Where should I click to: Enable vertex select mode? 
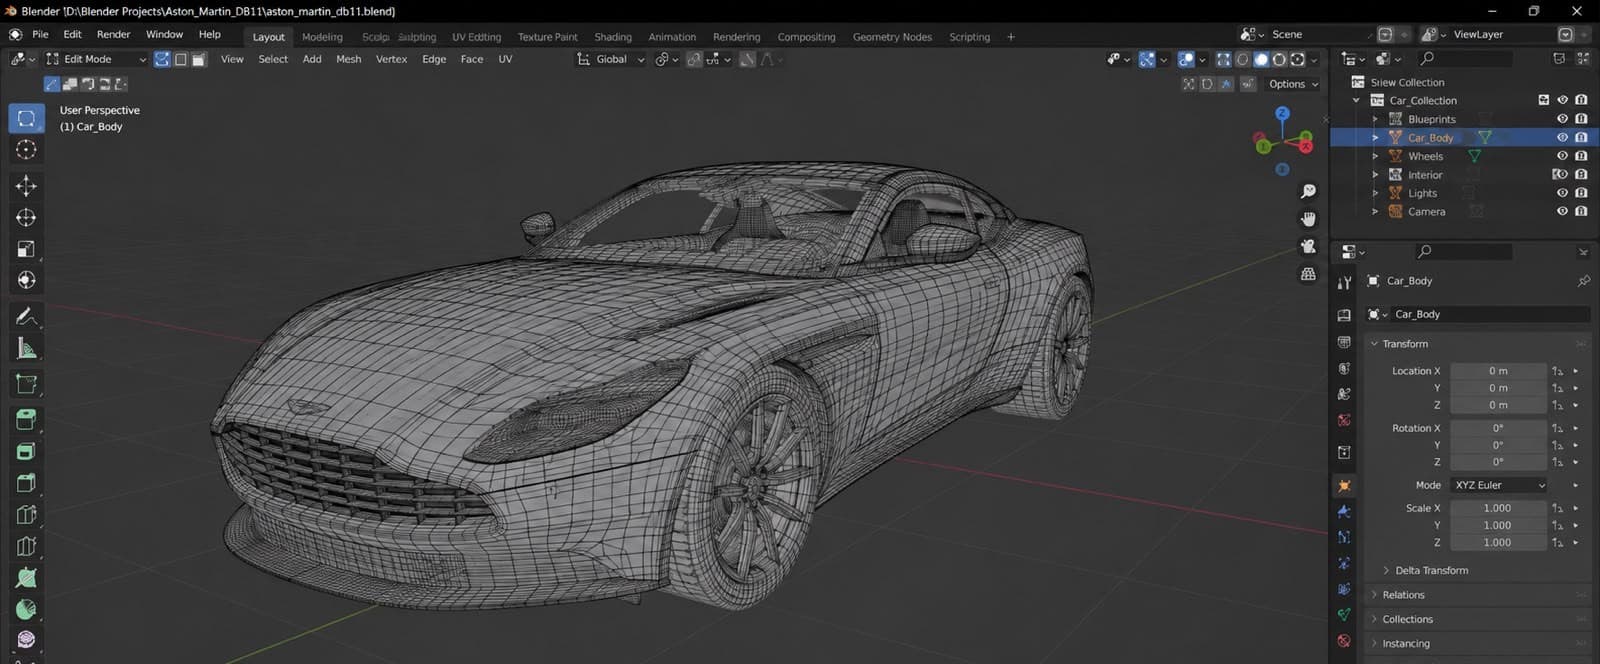tap(162, 60)
